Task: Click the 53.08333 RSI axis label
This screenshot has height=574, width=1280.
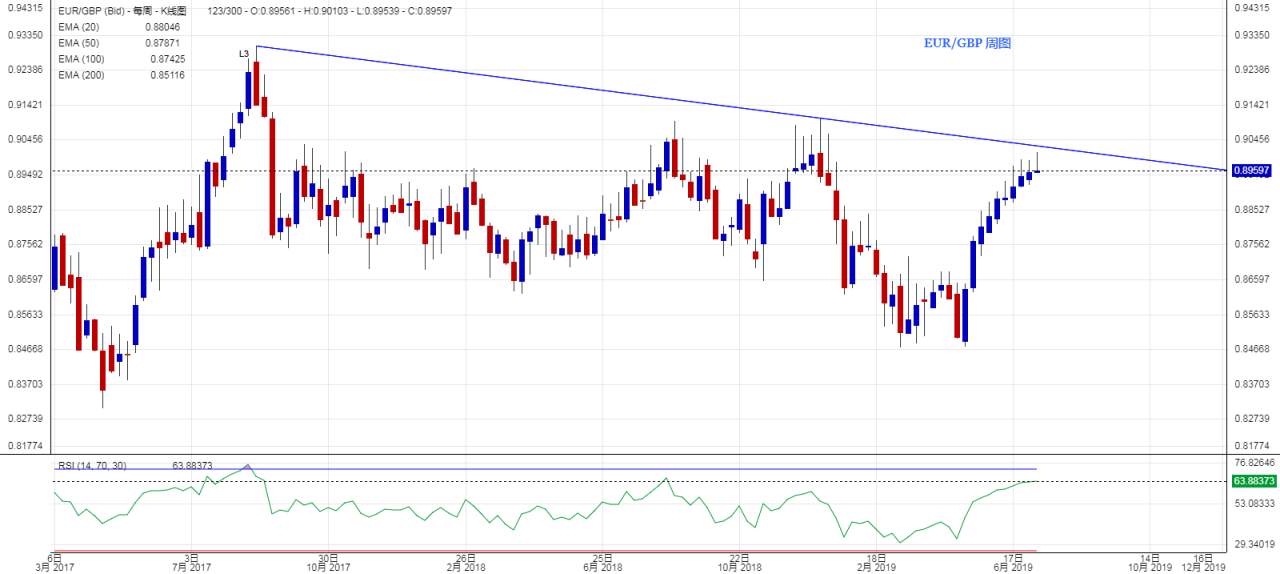Action: (x=1255, y=504)
